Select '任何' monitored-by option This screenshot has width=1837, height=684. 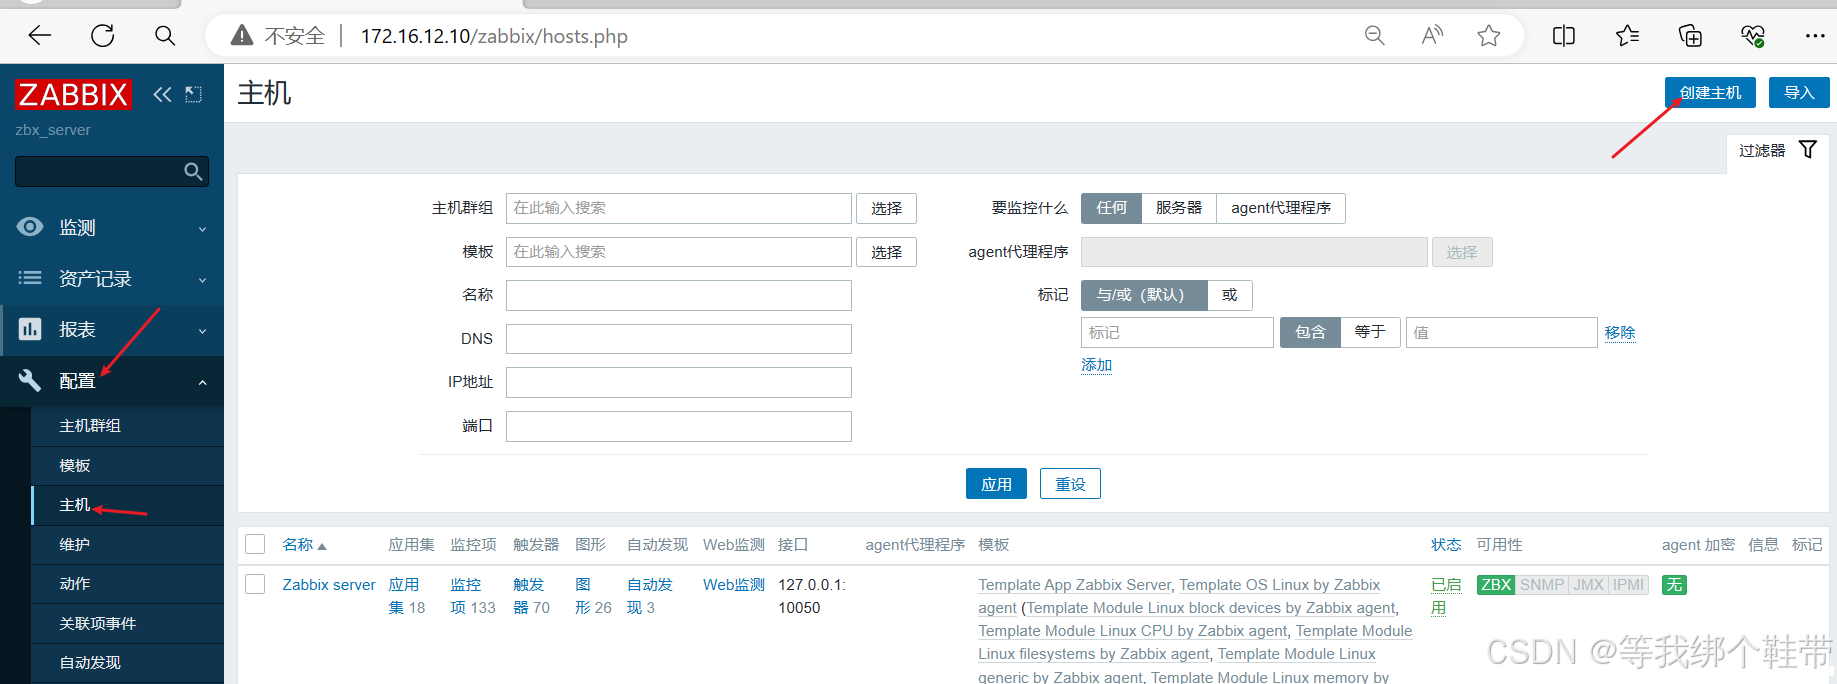1111,208
